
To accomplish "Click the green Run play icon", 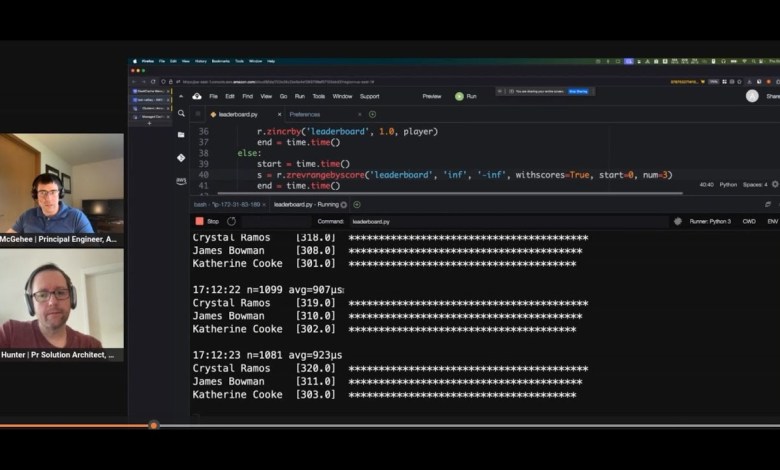I will (x=459, y=96).
